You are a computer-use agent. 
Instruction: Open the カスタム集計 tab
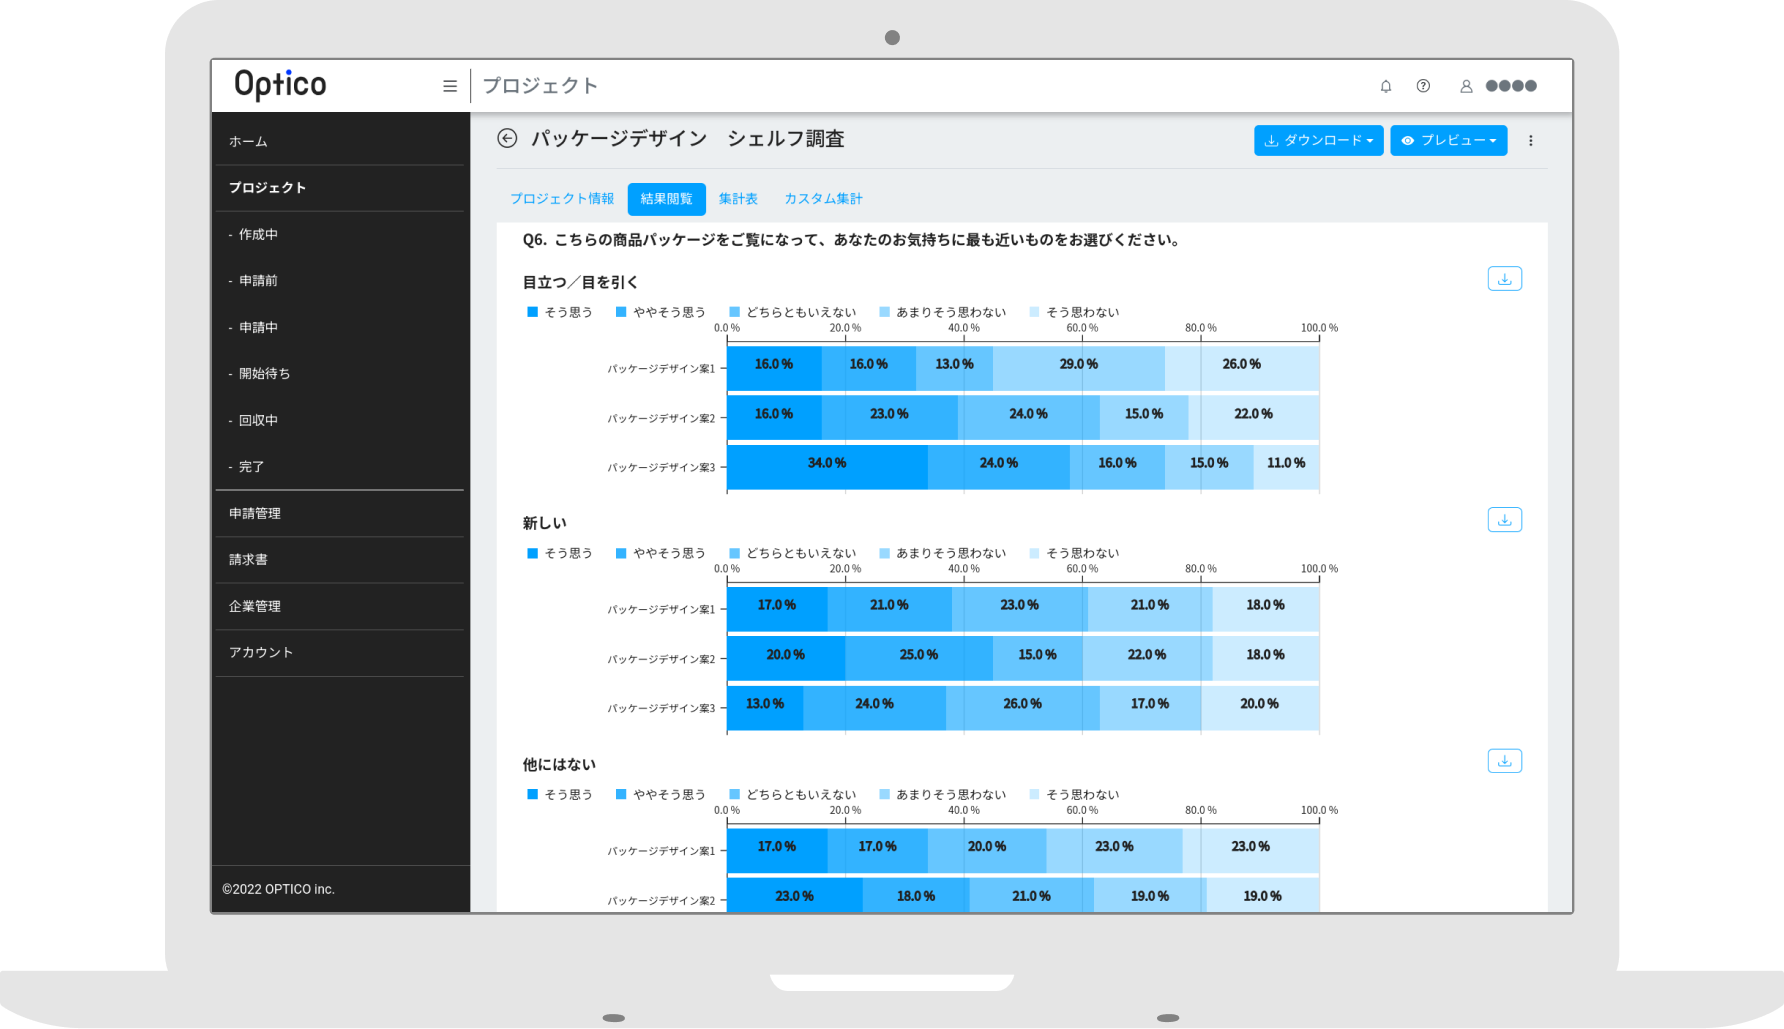(x=822, y=199)
